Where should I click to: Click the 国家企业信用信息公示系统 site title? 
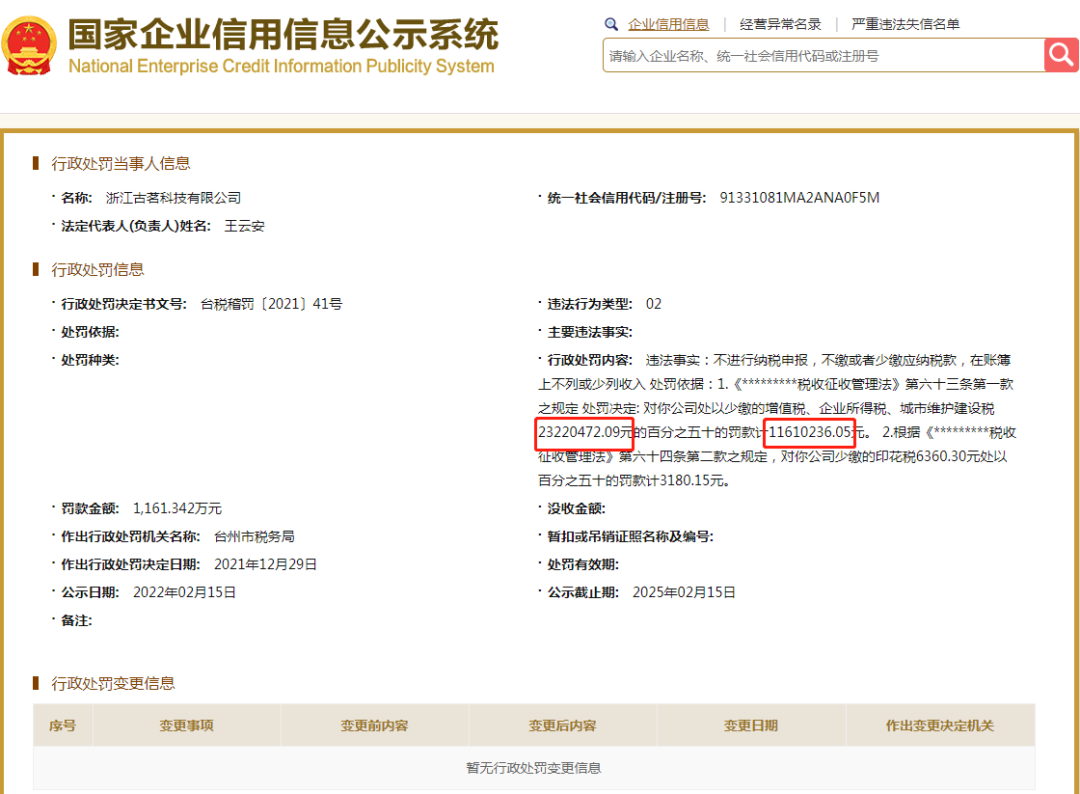click(282, 34)
